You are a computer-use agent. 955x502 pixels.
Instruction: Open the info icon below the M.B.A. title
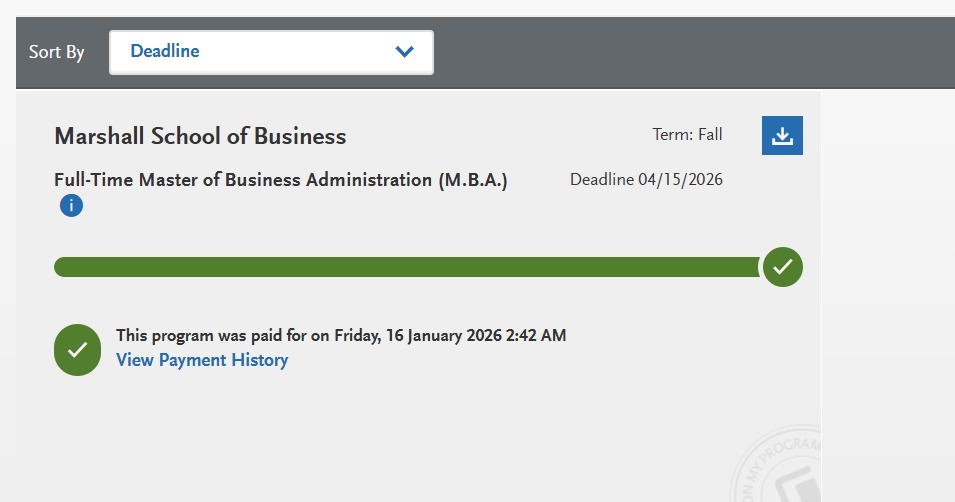pyautogui.click(x=71, y=206)
